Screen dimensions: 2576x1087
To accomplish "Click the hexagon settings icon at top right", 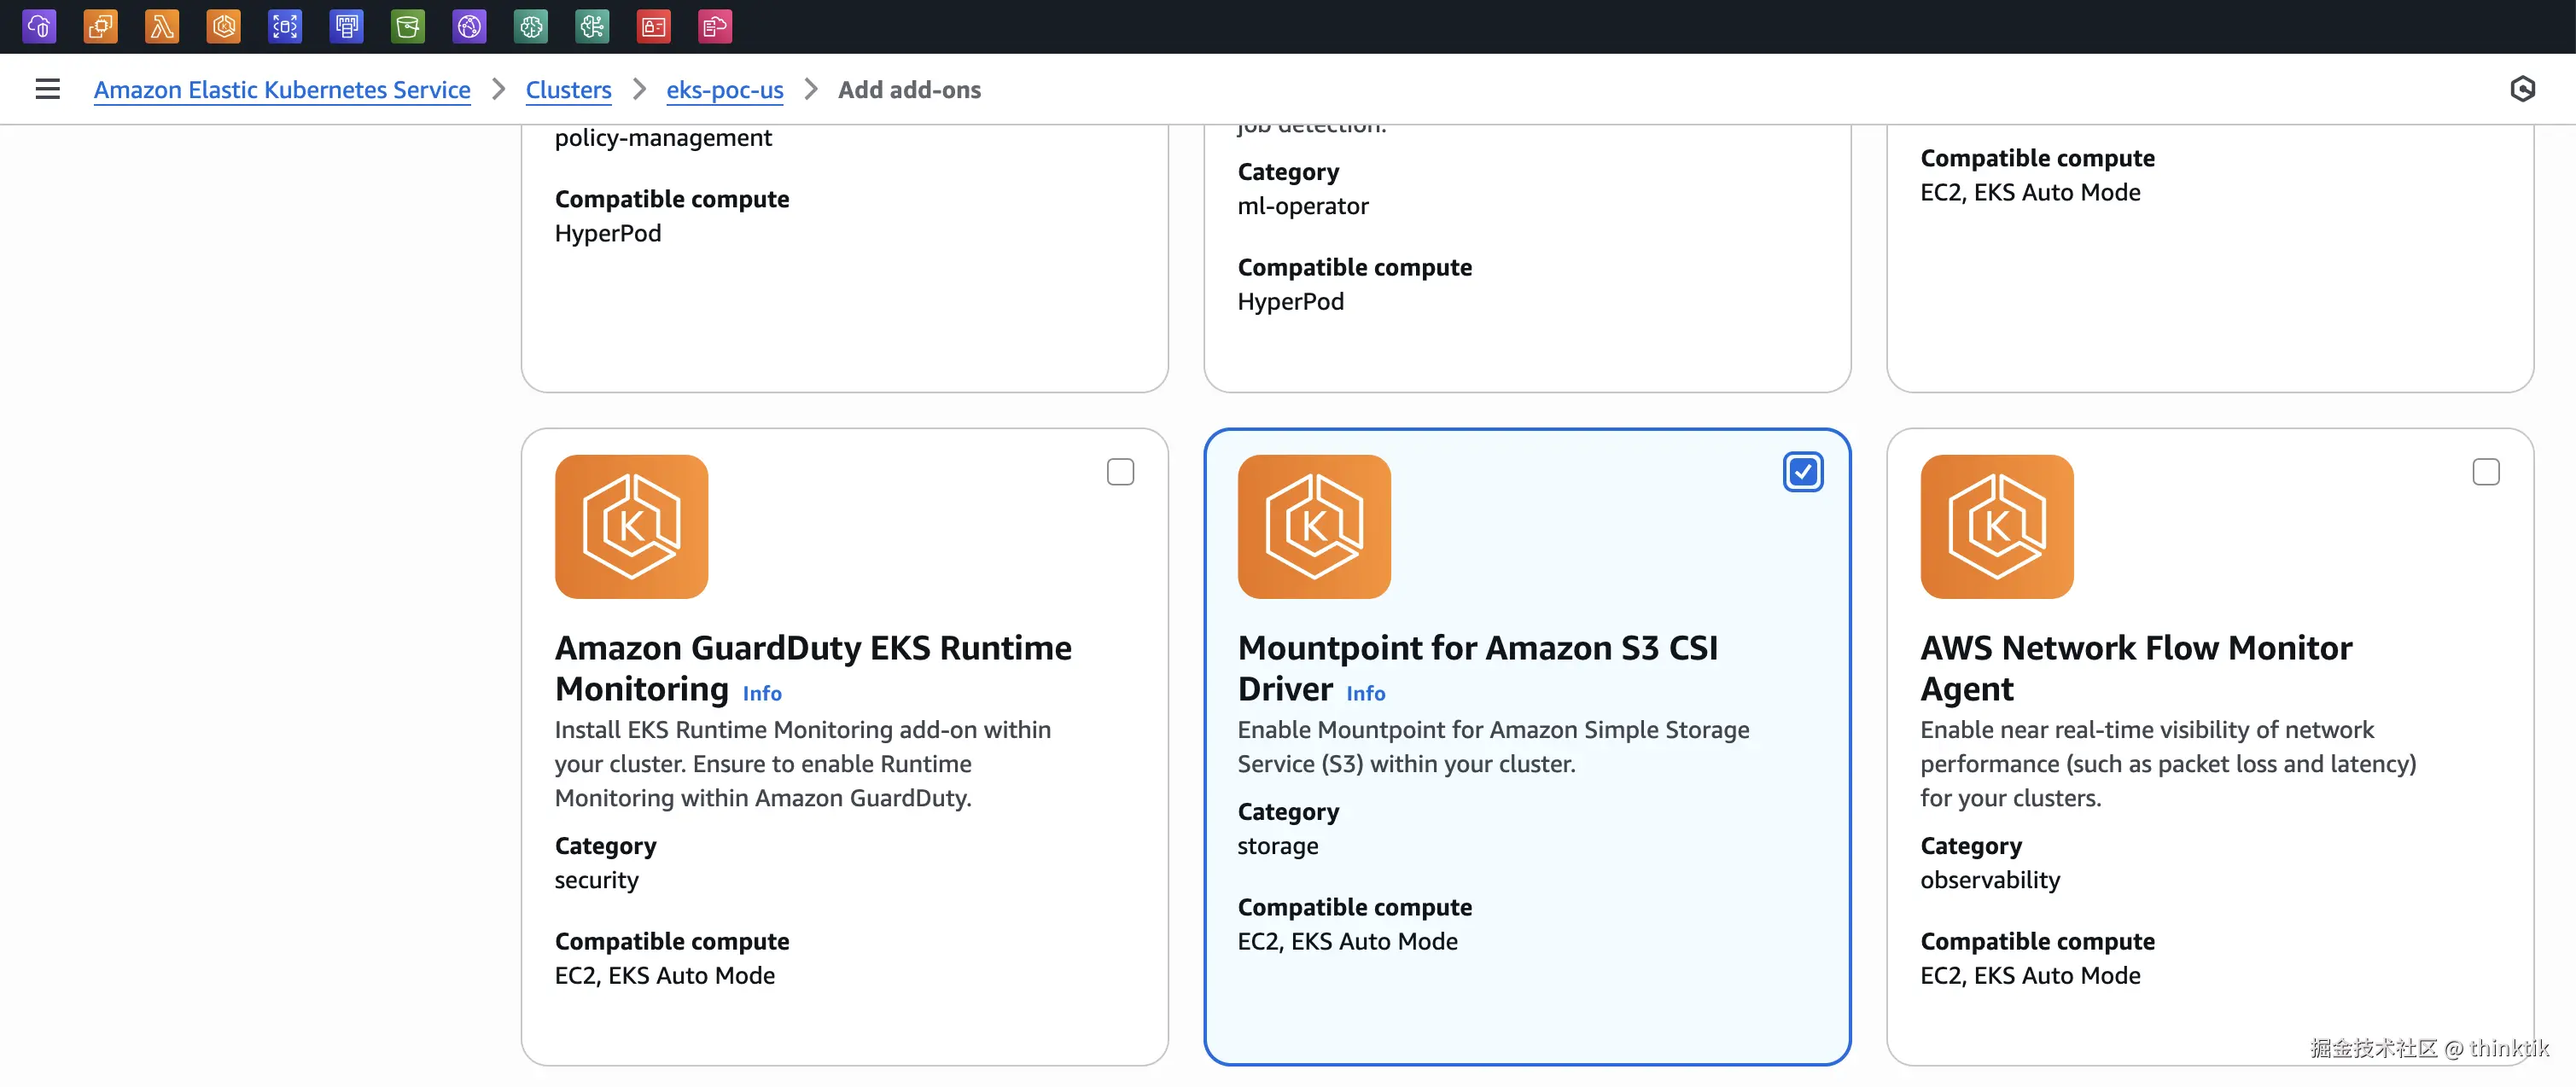I will pyautogui.click(x=2522, y=89).
